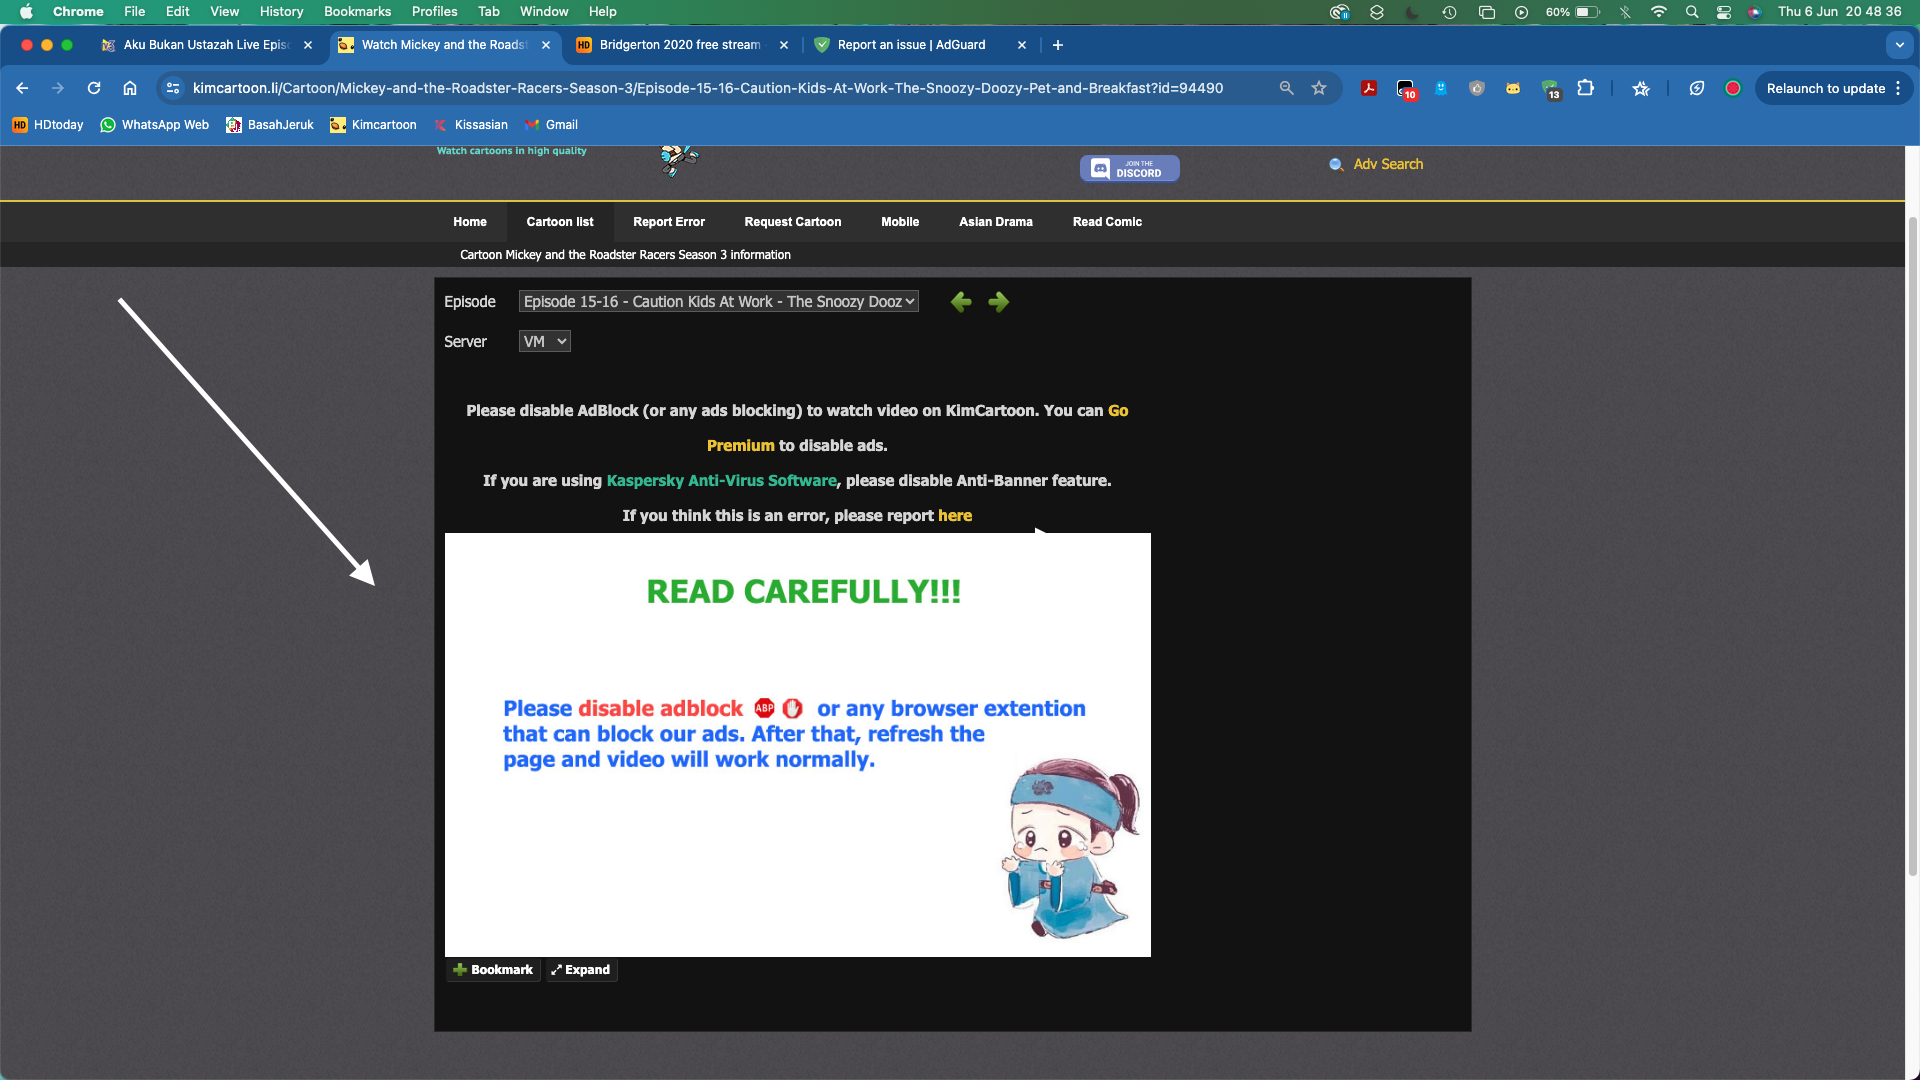Click the address bar URL field
The image size is (1920, 1080).
pyautogui.click(x=707, y=88)
